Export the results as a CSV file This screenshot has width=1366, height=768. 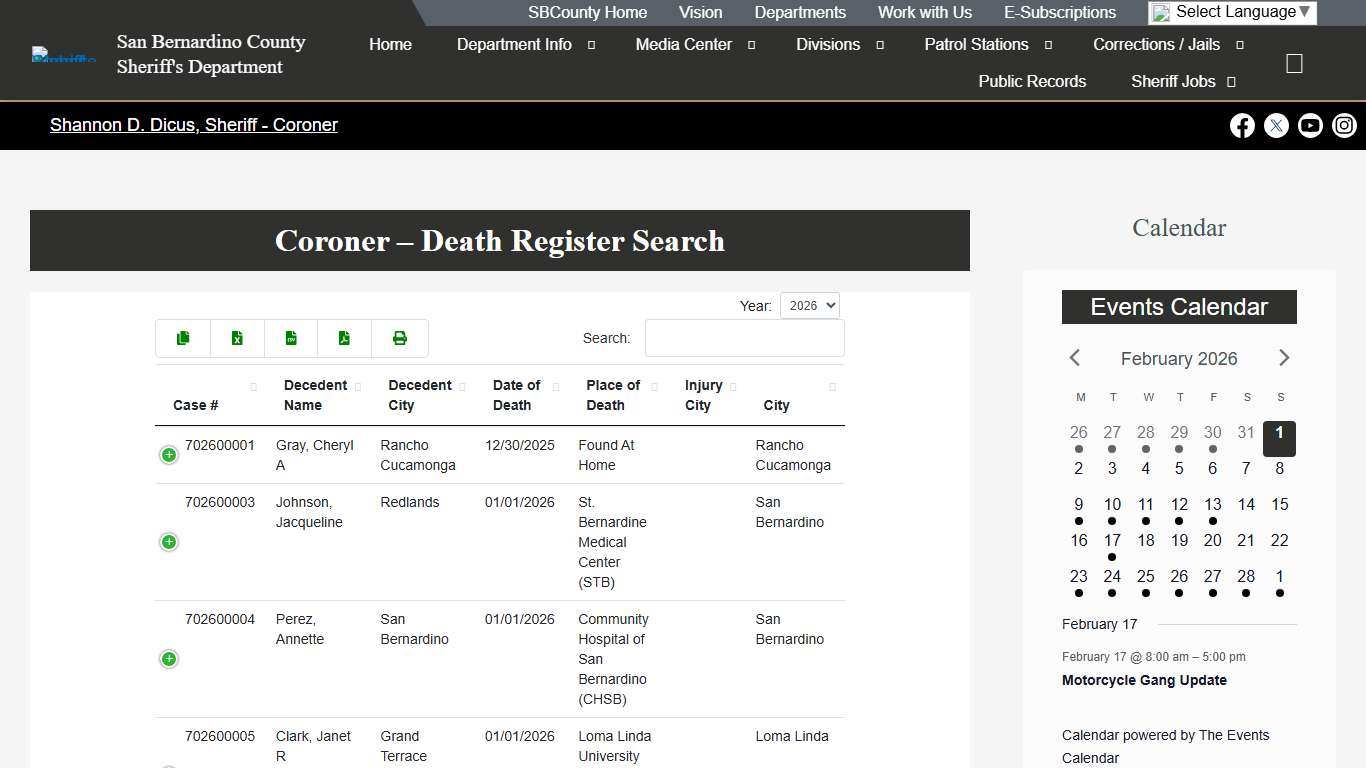pos(291,338)
